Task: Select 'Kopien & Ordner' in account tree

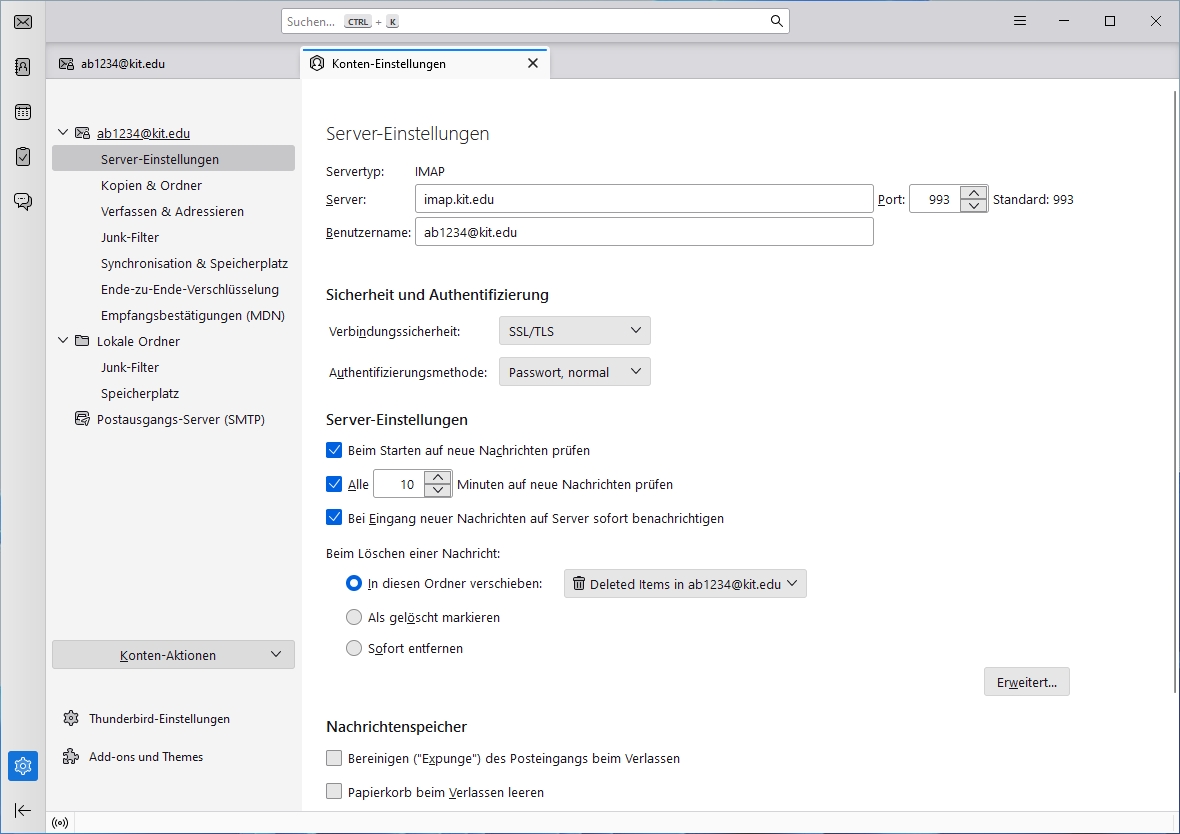Action: click(x=151, y=186)
